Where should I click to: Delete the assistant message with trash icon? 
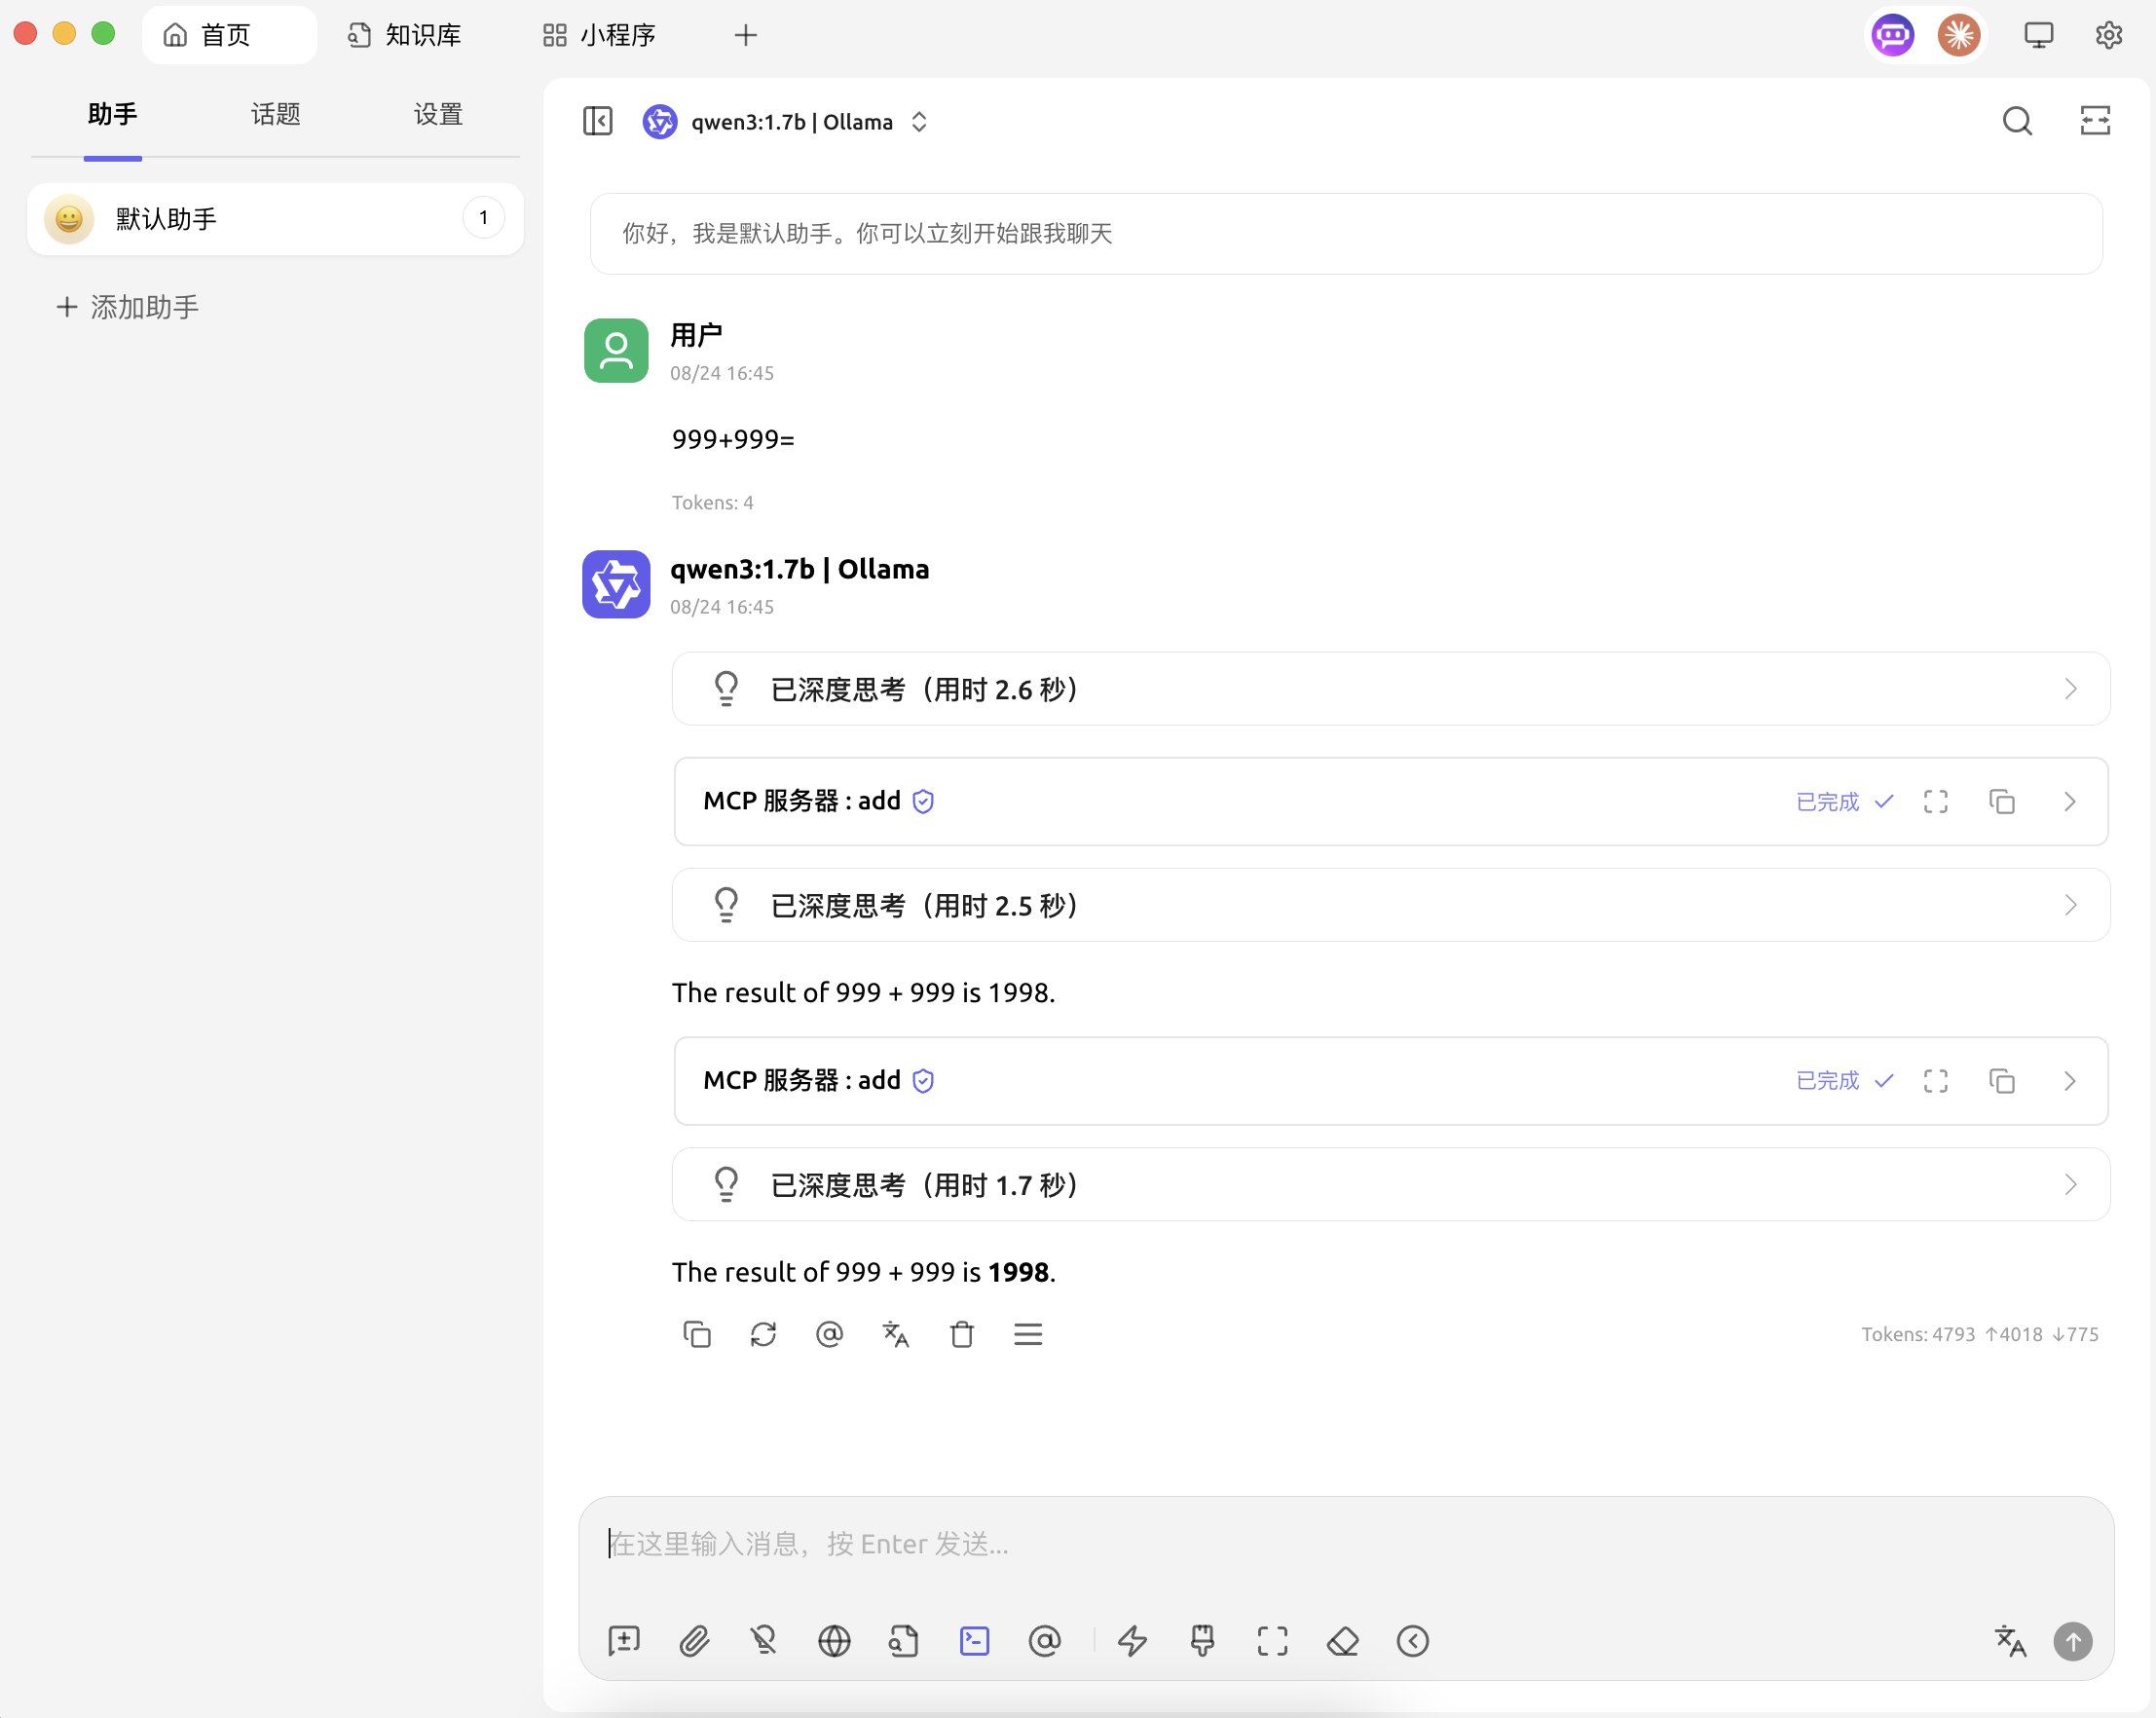point(962,1334)
